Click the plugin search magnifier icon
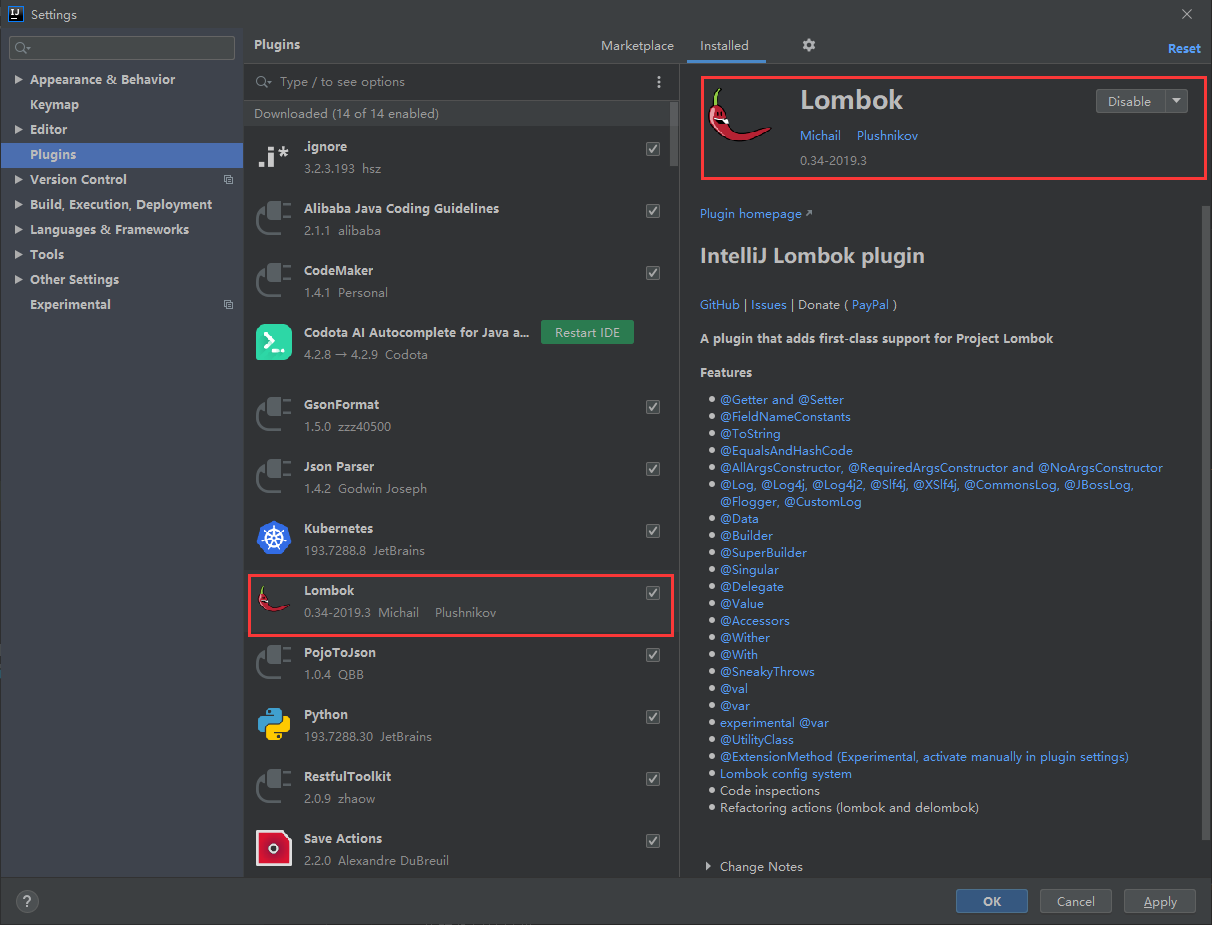Screen dimensions: 1212x925 (264, 82)
